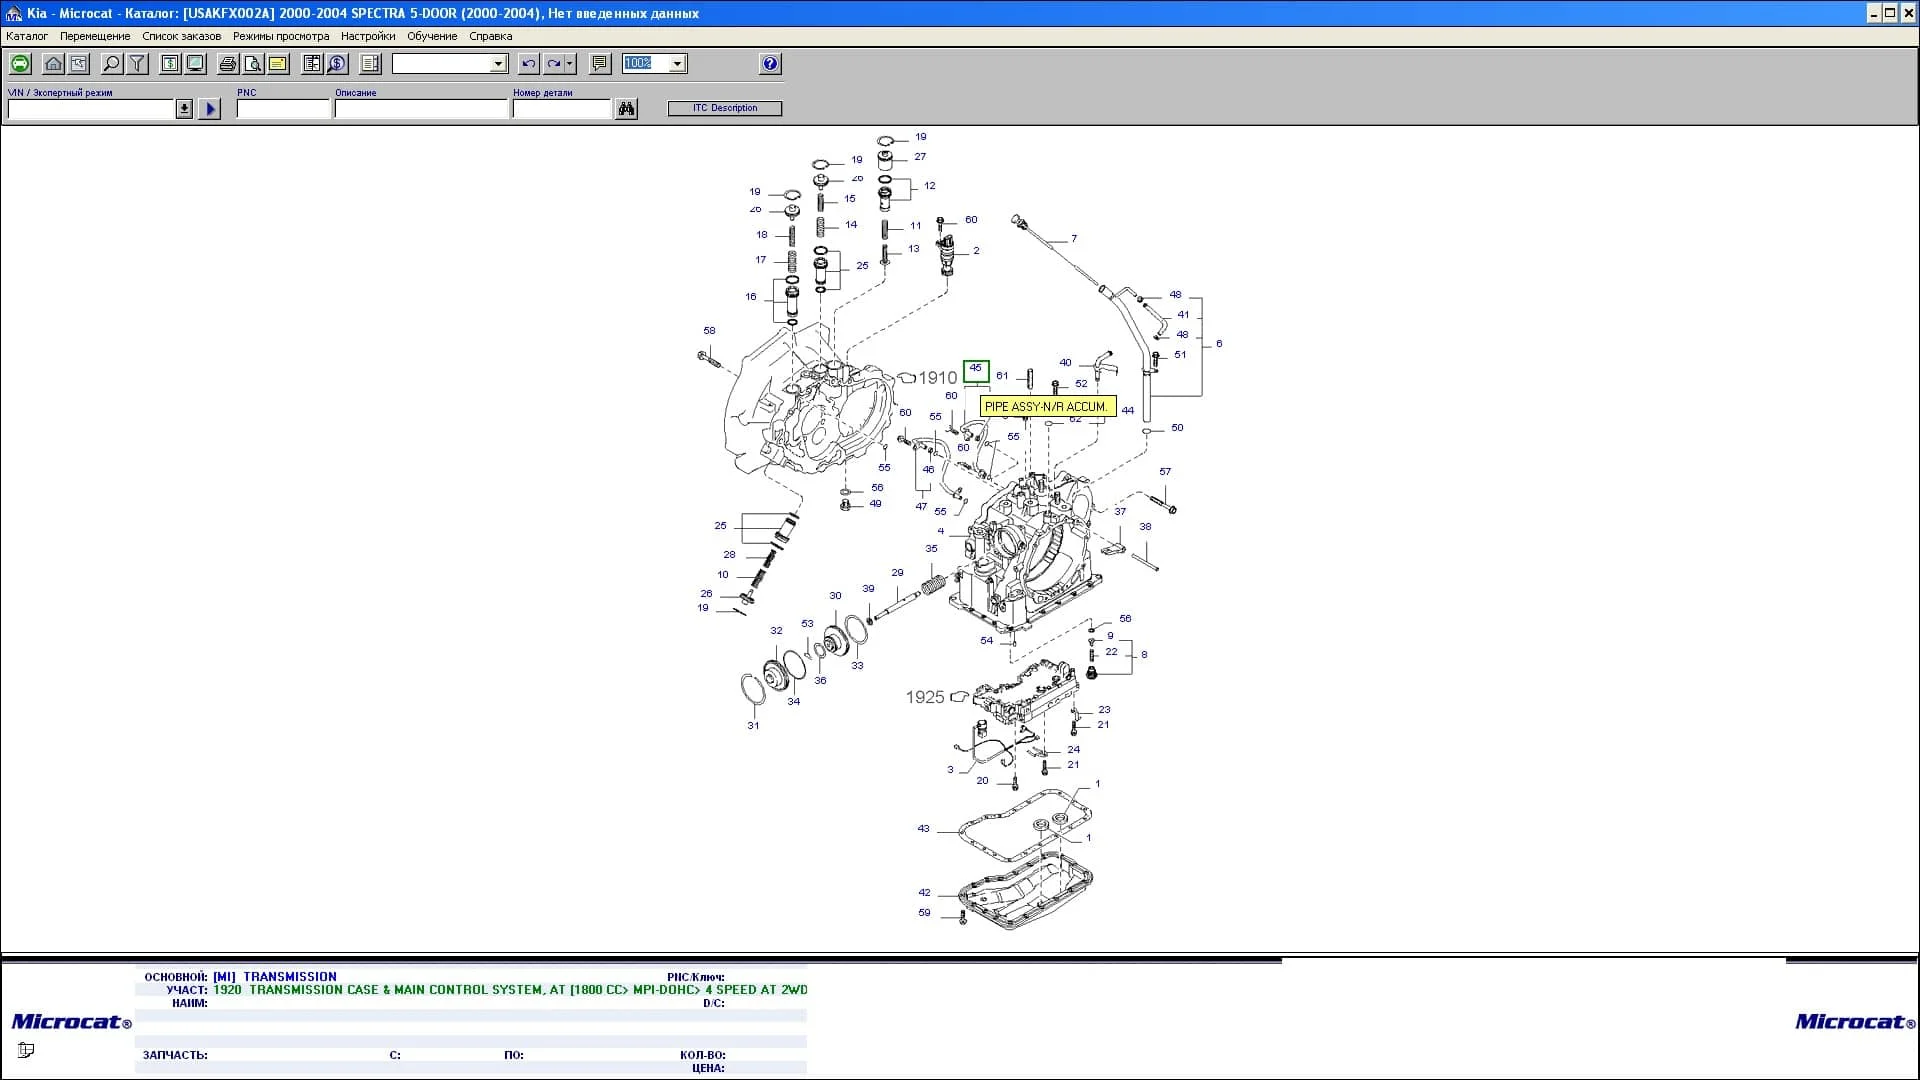The width and height of the screenshot is (1920, 1080).
Task: Focus the Описание input field
Action: click(421, 109)
